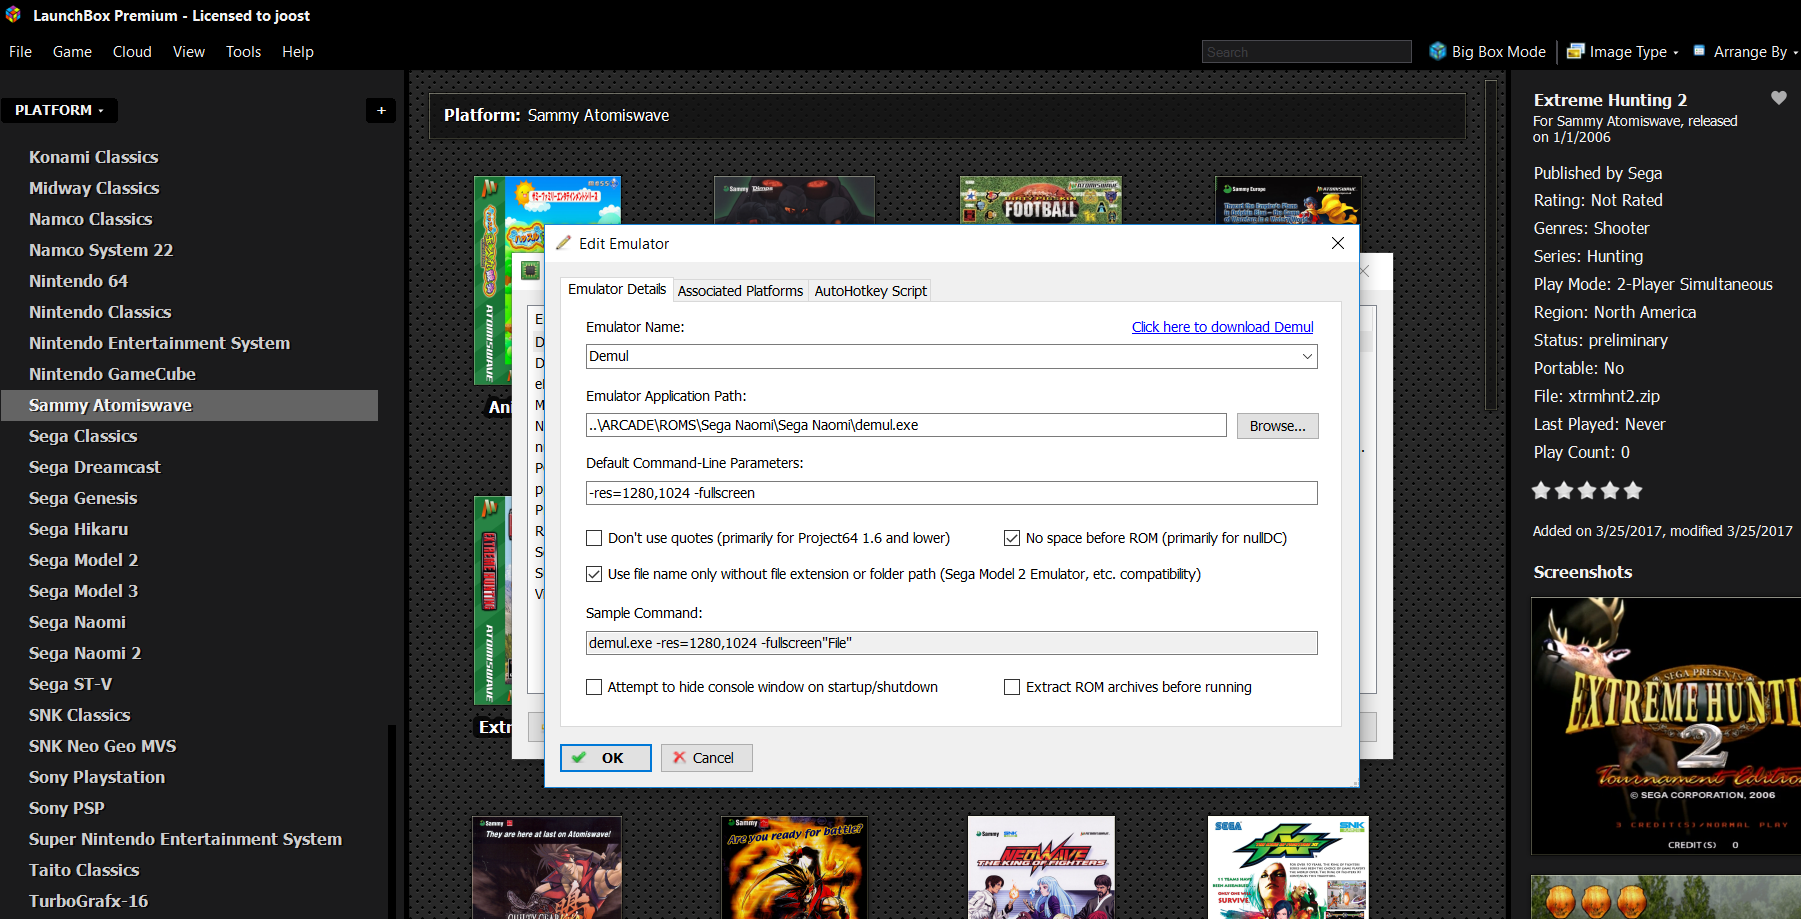The width and height of the screenshot is (1801, 919).
Task: Select Nintendo 64 platform
Action: [78, 281]
